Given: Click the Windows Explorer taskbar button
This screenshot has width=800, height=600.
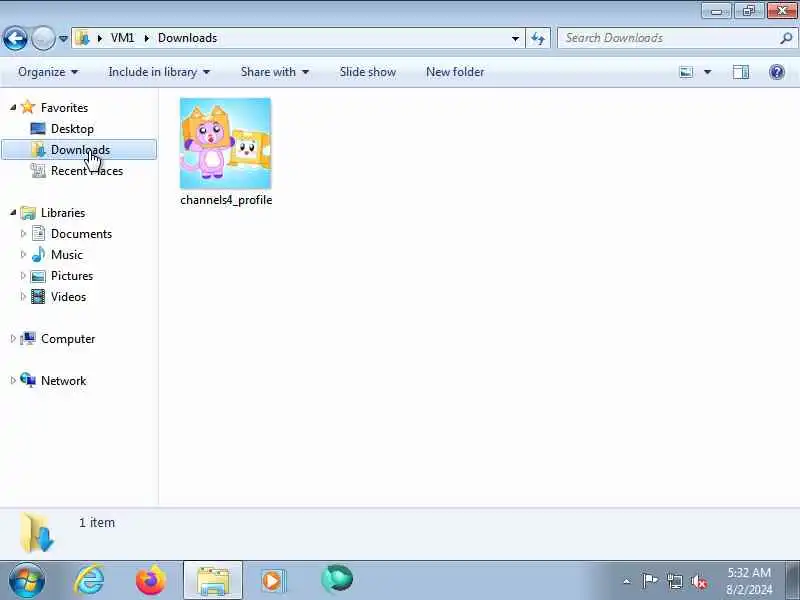Looking at the screenshot, I should (x=213, y=580).
